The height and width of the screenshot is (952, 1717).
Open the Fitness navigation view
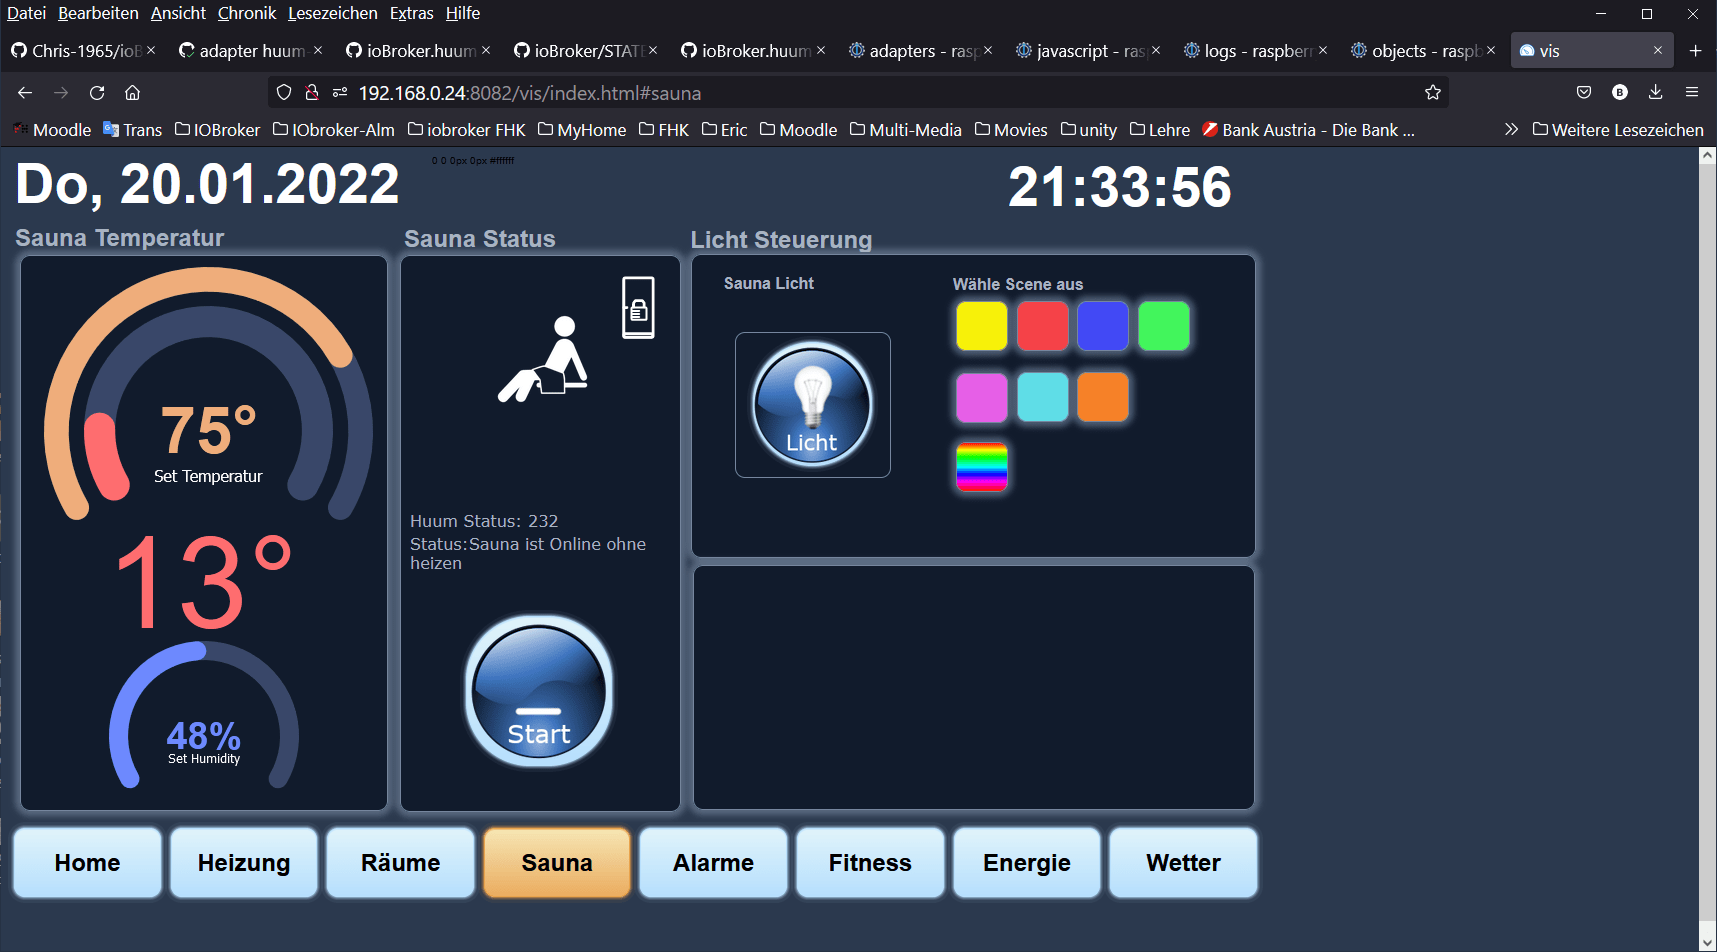[x=870, y=863]
